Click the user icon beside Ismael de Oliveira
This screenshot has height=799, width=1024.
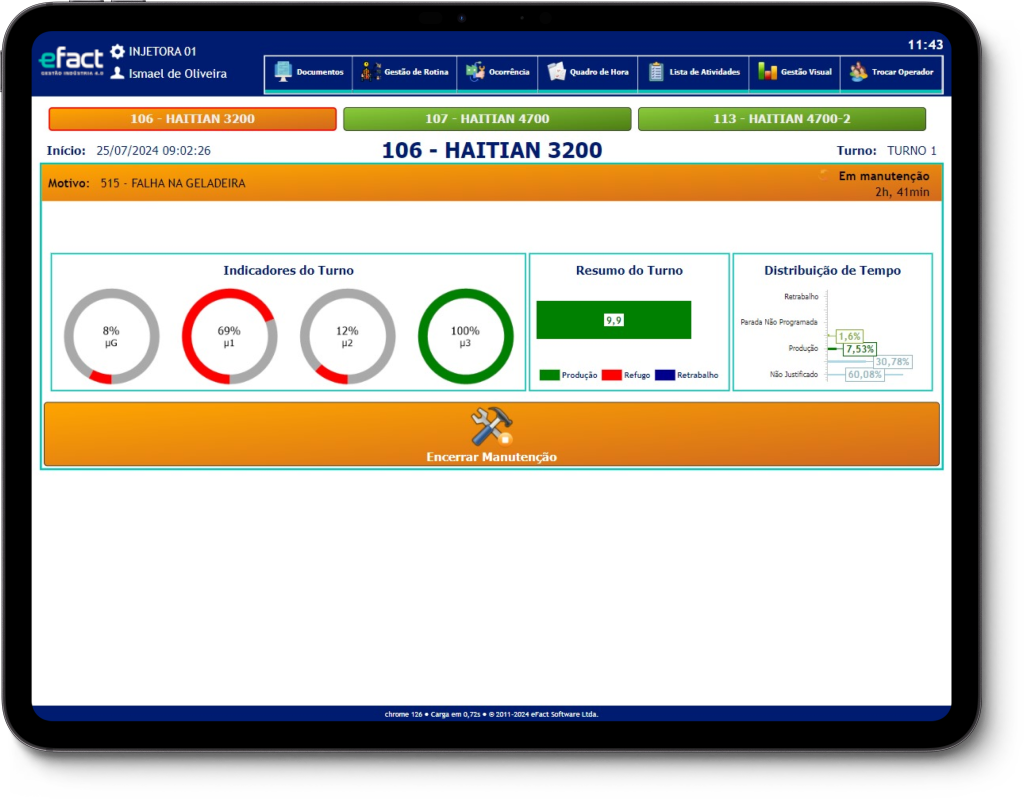pos(118,73)
